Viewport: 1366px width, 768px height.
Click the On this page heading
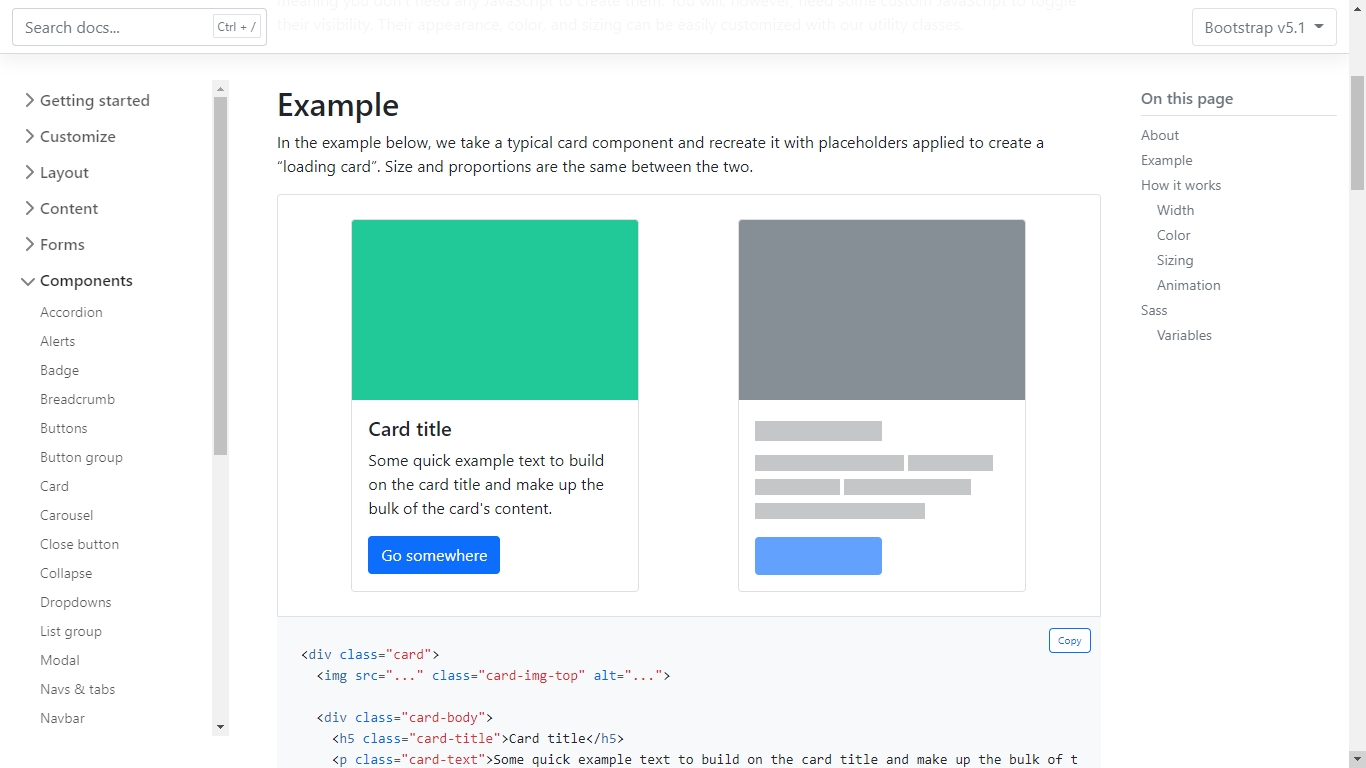point(1187,99)
